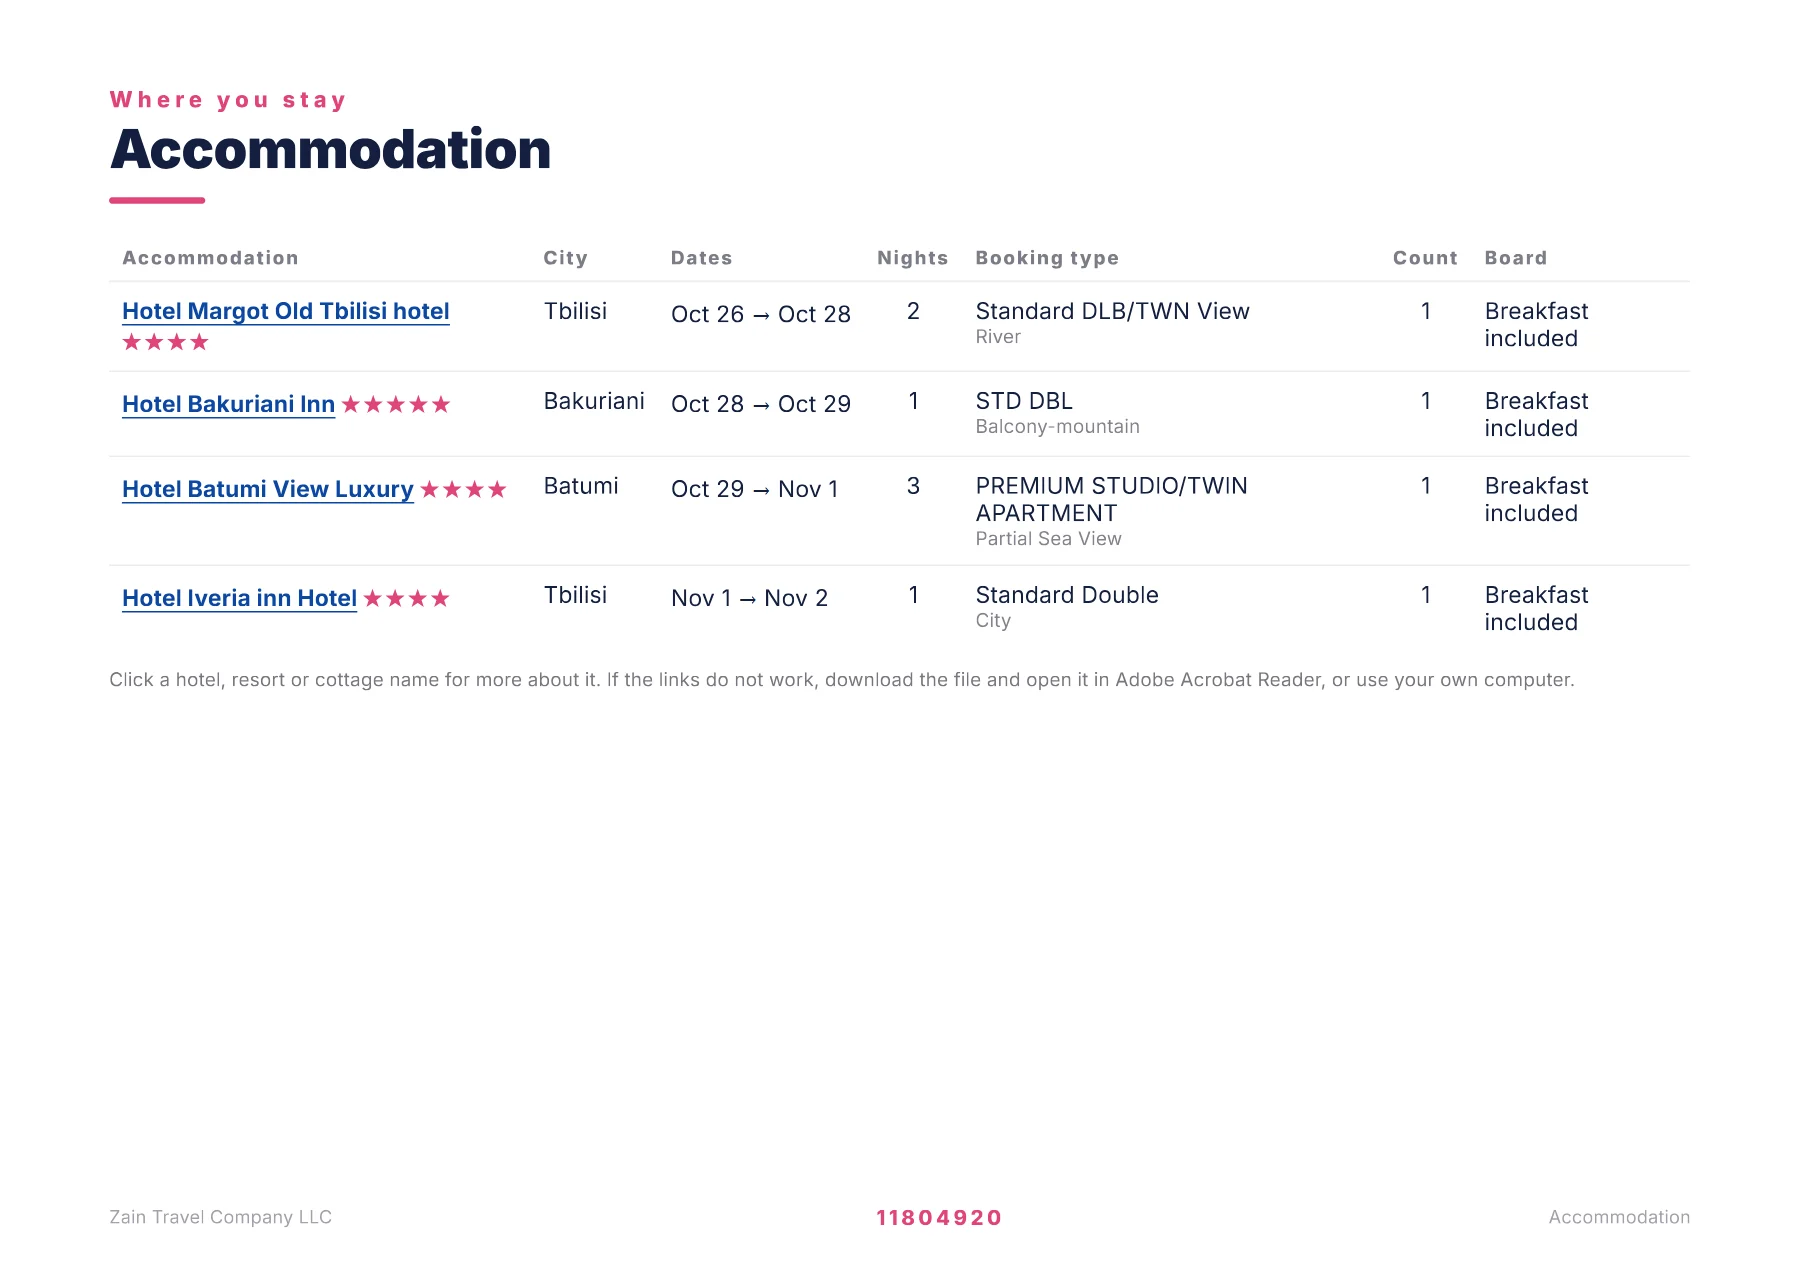1800x1272 pixels.
Task: Click the 'Partial Sea View' room detail
Action: [1049, 539]
